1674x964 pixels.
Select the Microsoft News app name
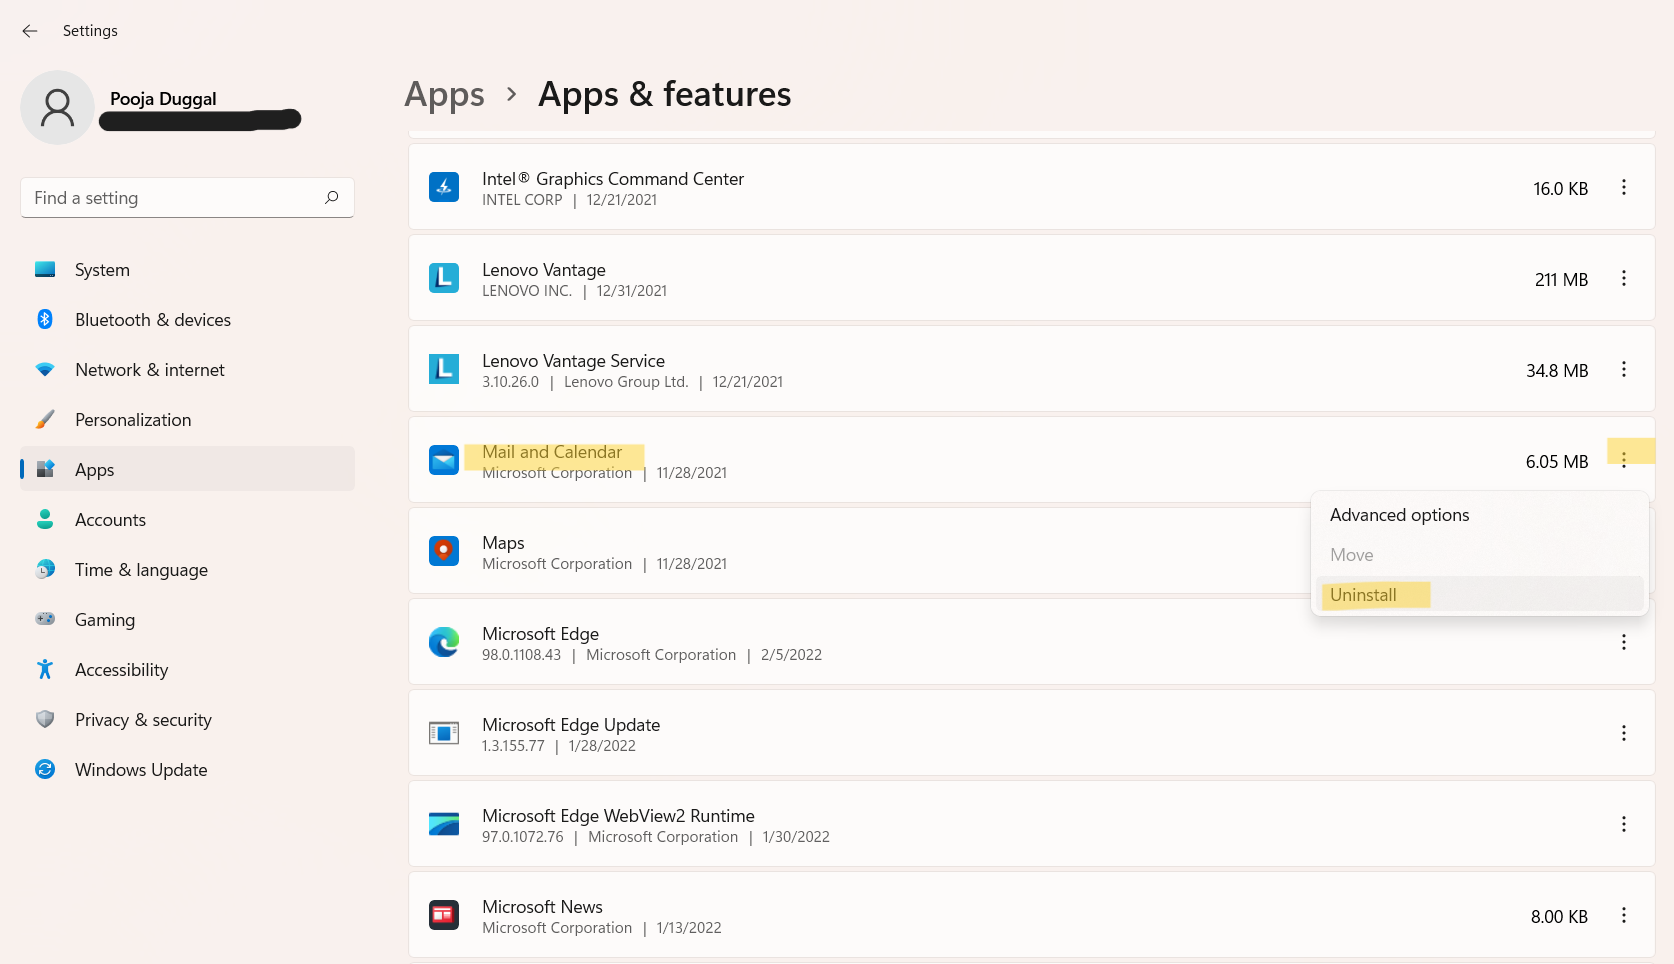tap(542, 907)
